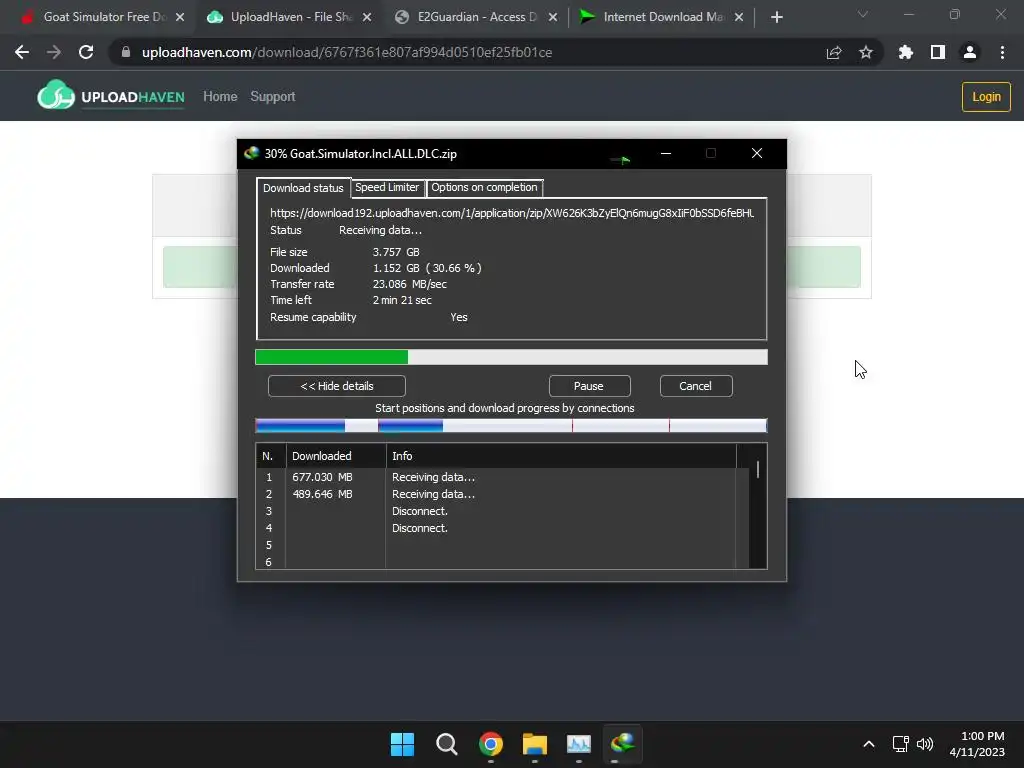Screen dimensions: 1024x768
Task: Show hidden system tray icons
Action: (x=869, y=744)
